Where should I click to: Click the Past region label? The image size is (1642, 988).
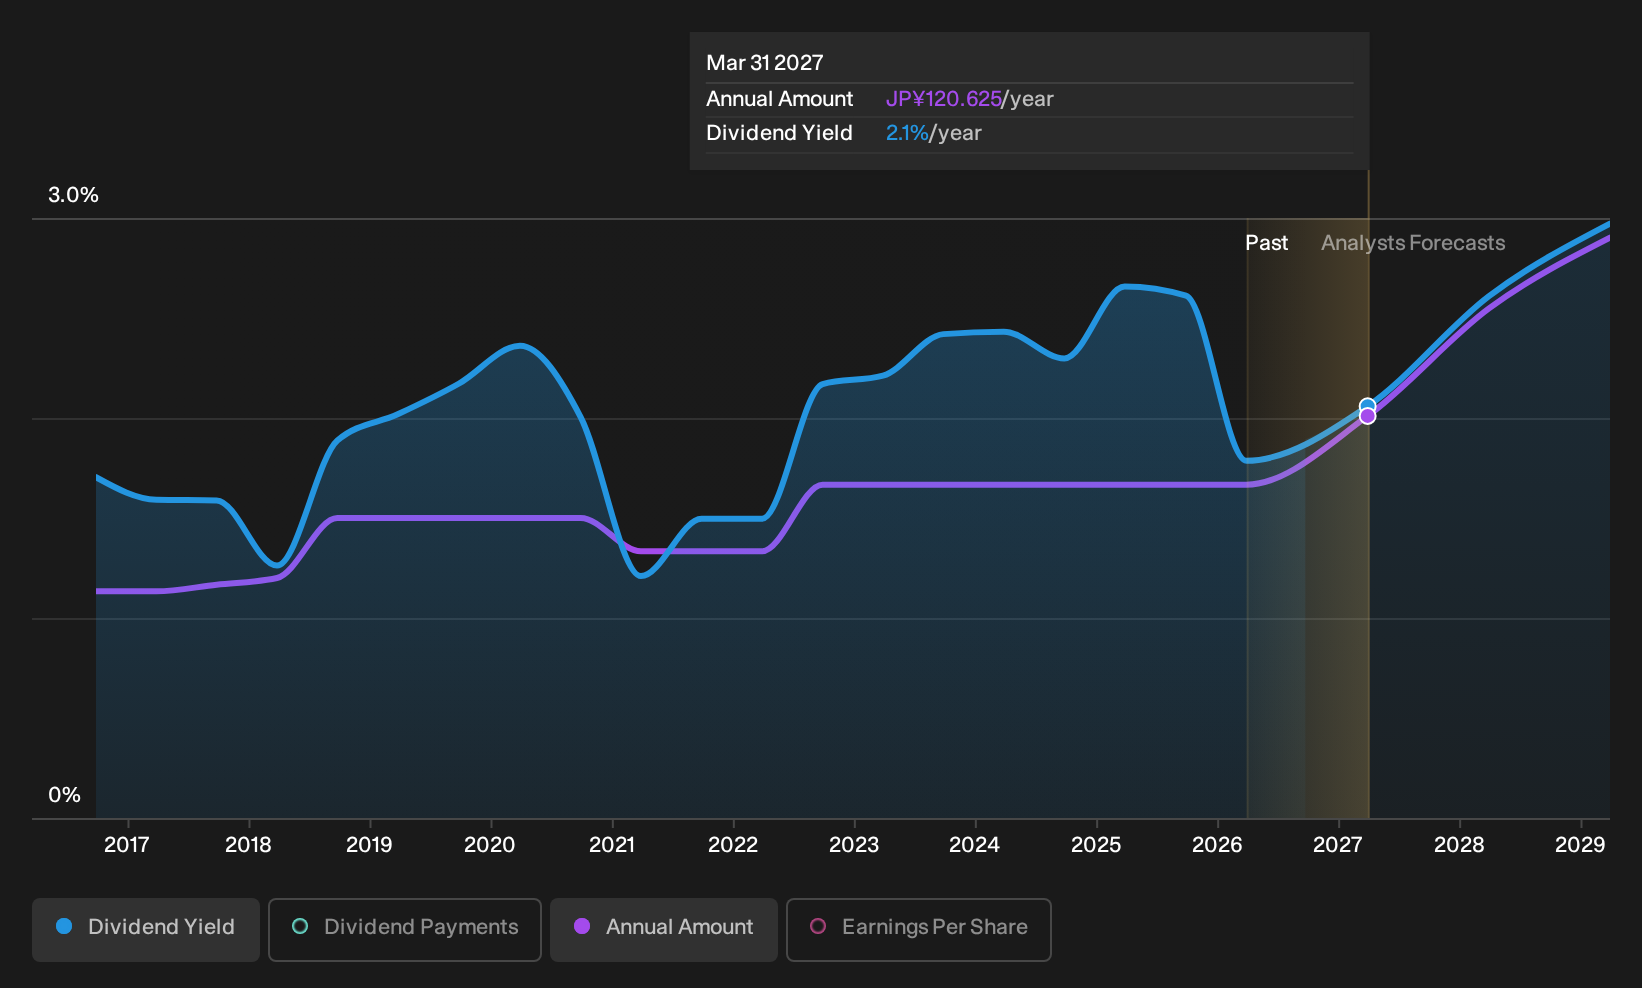[x=1266, y=243]
